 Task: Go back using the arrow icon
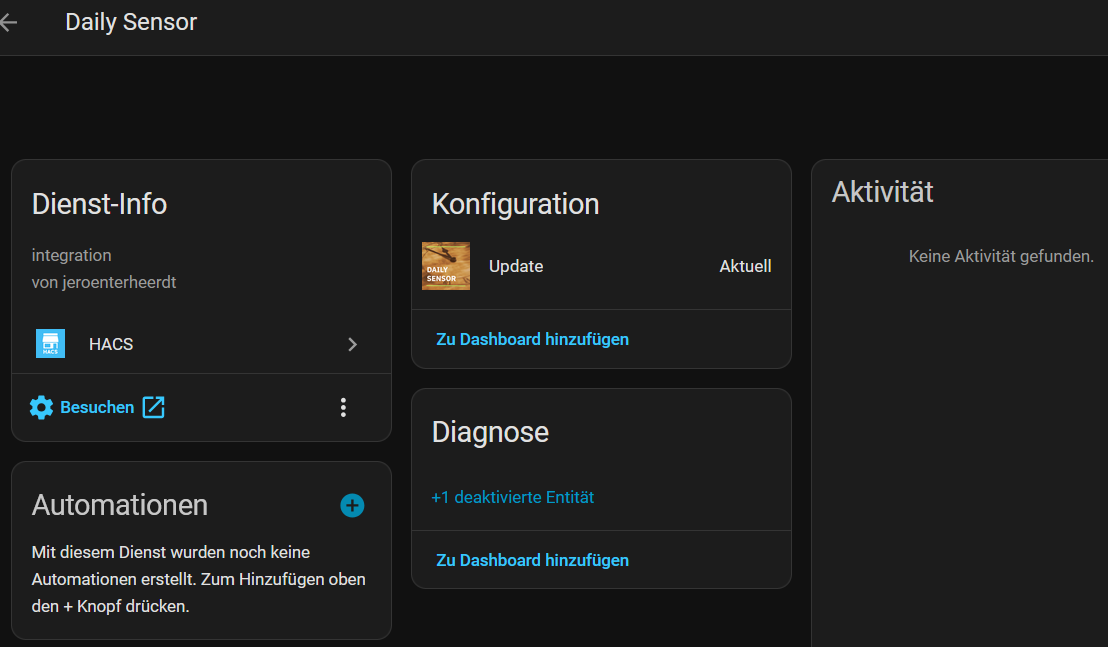point(8,23)
